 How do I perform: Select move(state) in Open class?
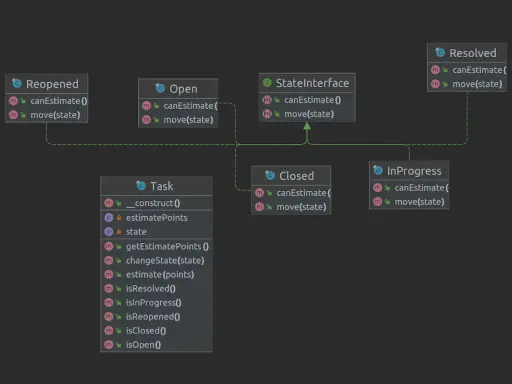point(188,120)
